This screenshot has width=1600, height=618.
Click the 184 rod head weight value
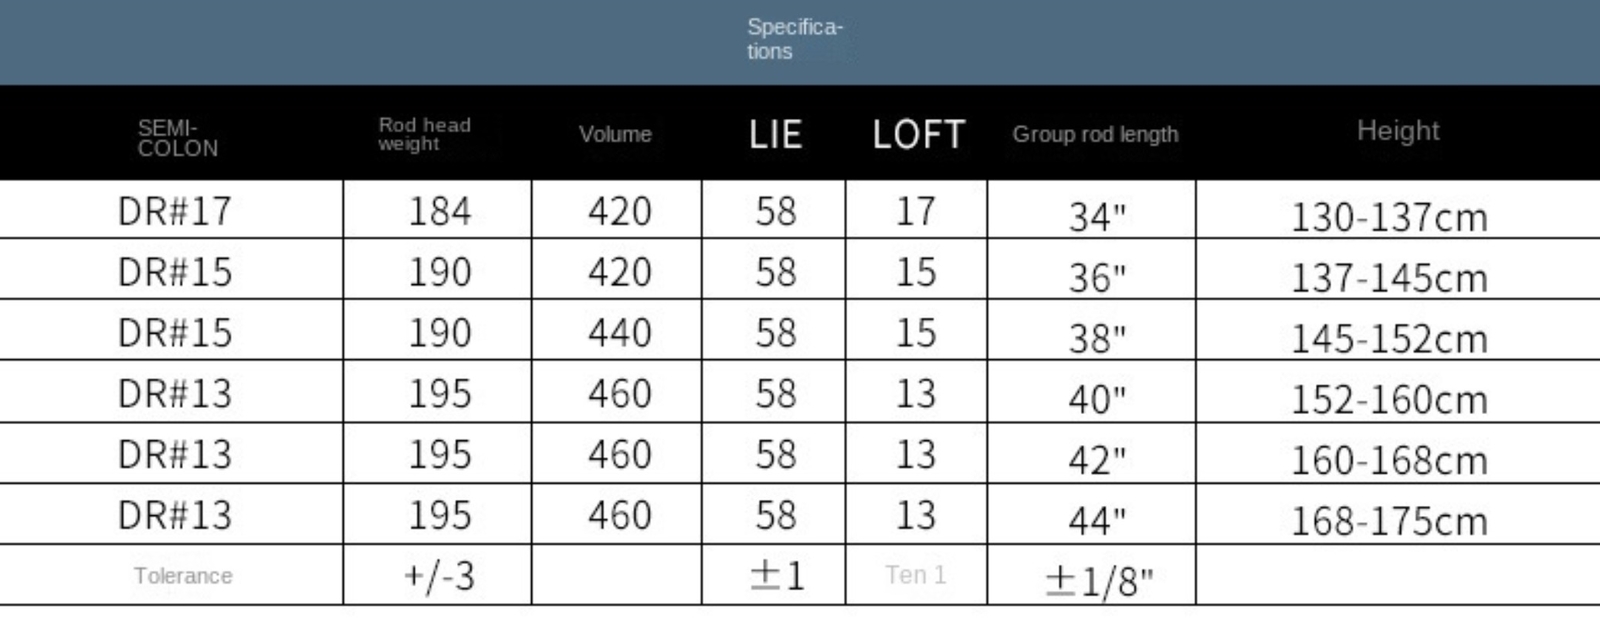pyautogui.click(x=439, y=211)
